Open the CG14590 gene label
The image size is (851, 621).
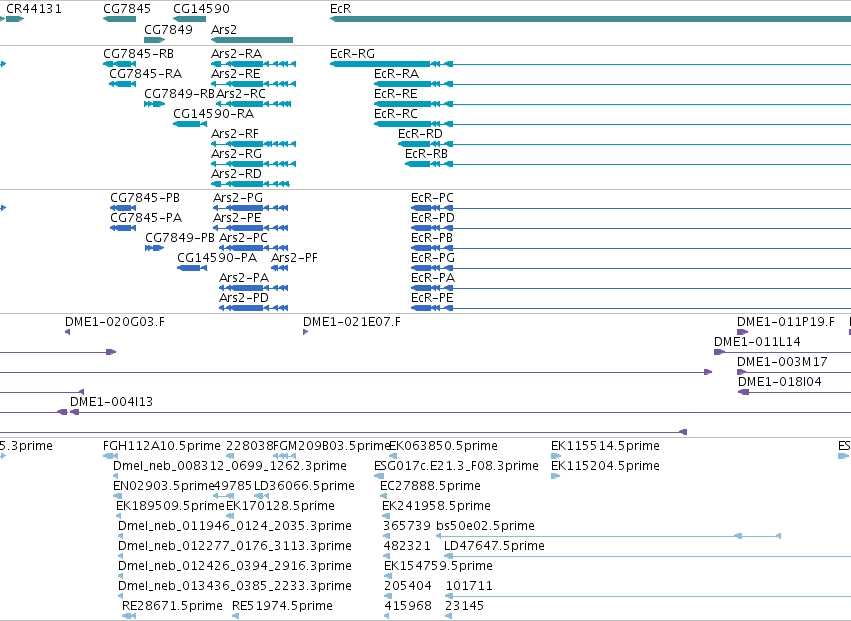(201, 9)
